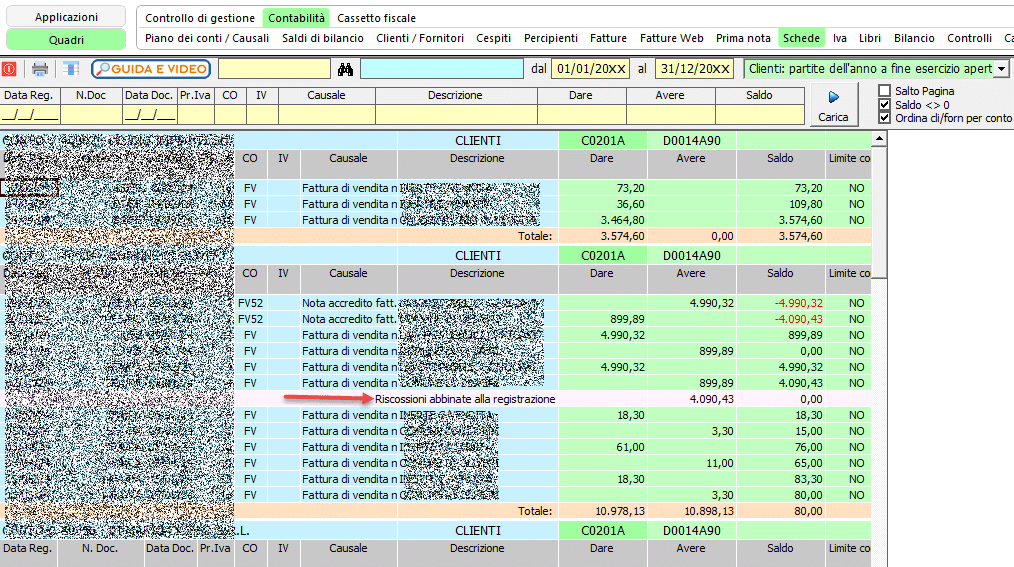The width and height of the screenshot is (1014, 567).
Task: Enable the Salto Pagina checkbox
Action: (884, 91)
